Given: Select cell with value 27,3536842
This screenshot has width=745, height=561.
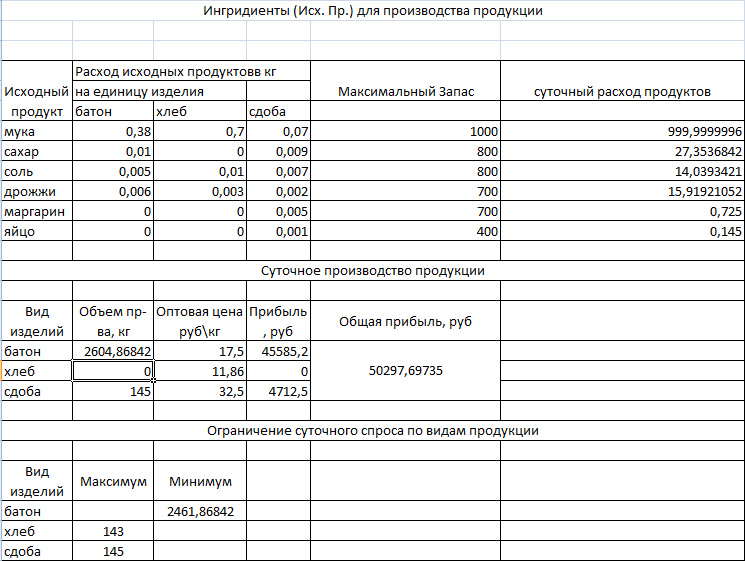Looking at the screenshot, I should [622, 151].
